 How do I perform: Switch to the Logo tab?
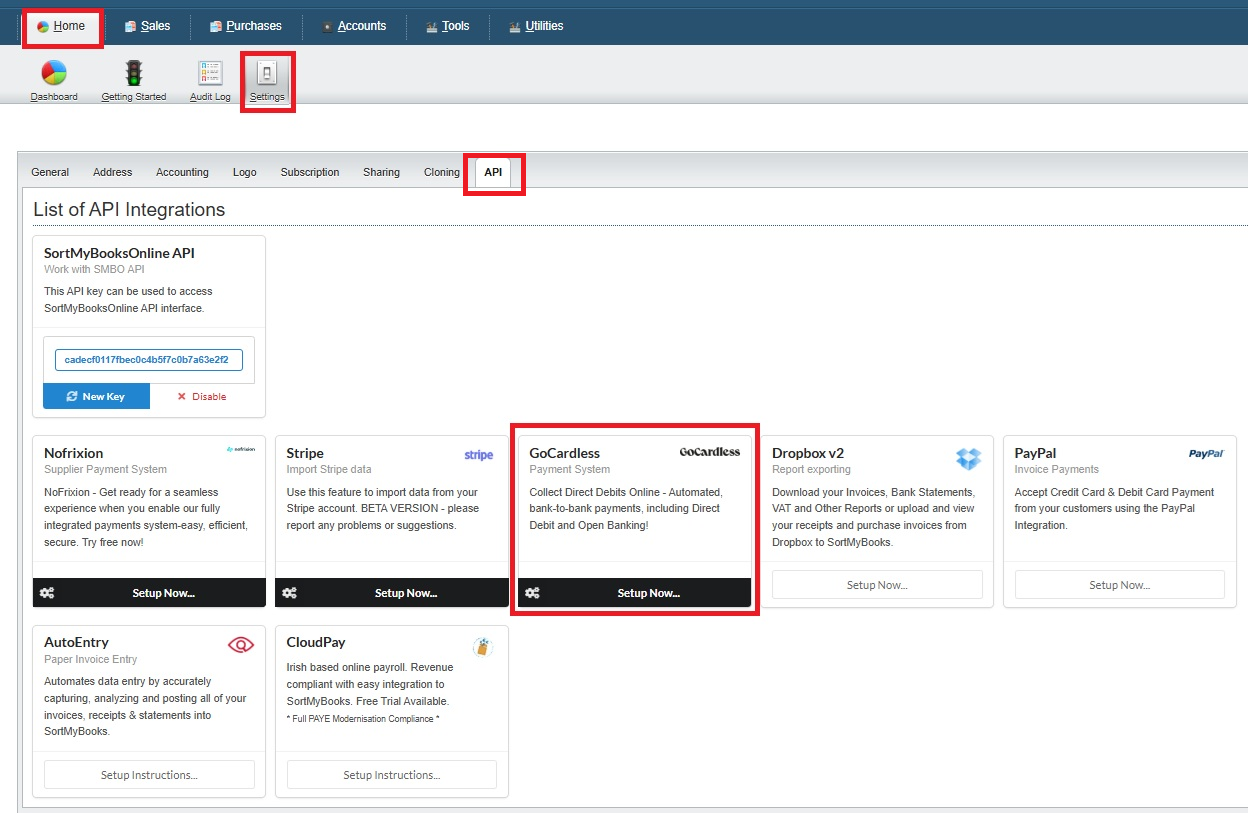245,172
